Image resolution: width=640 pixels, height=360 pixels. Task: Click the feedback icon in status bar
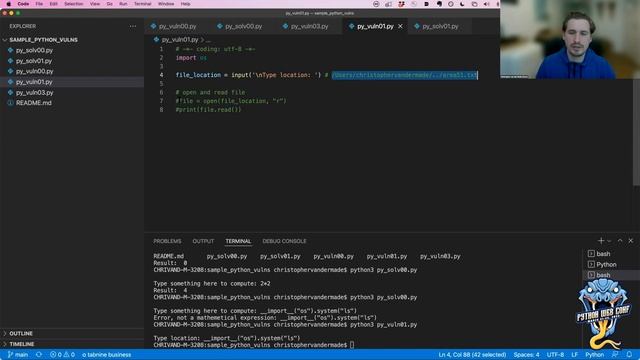coord(615,355)
